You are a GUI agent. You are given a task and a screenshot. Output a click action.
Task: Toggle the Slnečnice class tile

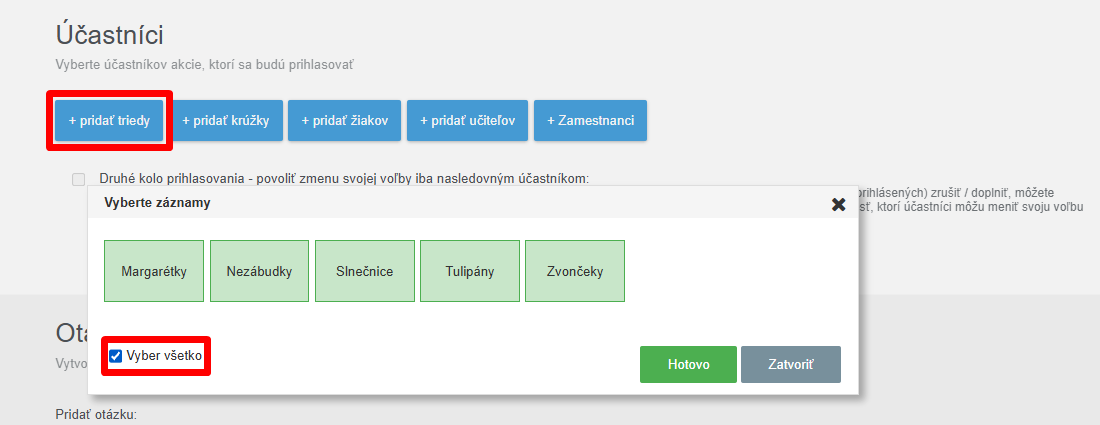[x=365, y=271]
